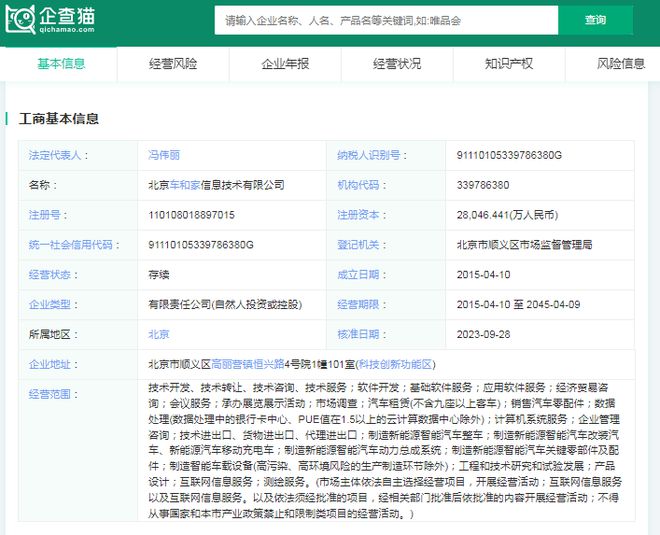
Task: Click the 企业地址 label link
Action: click(50, 365)
